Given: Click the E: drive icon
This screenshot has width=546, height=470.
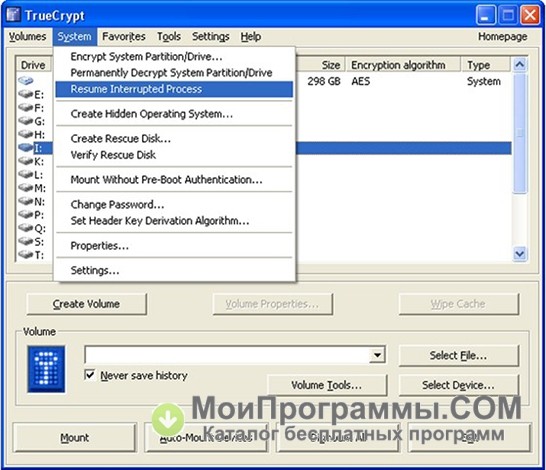Looking at the screenshot, I should [25, 94].
